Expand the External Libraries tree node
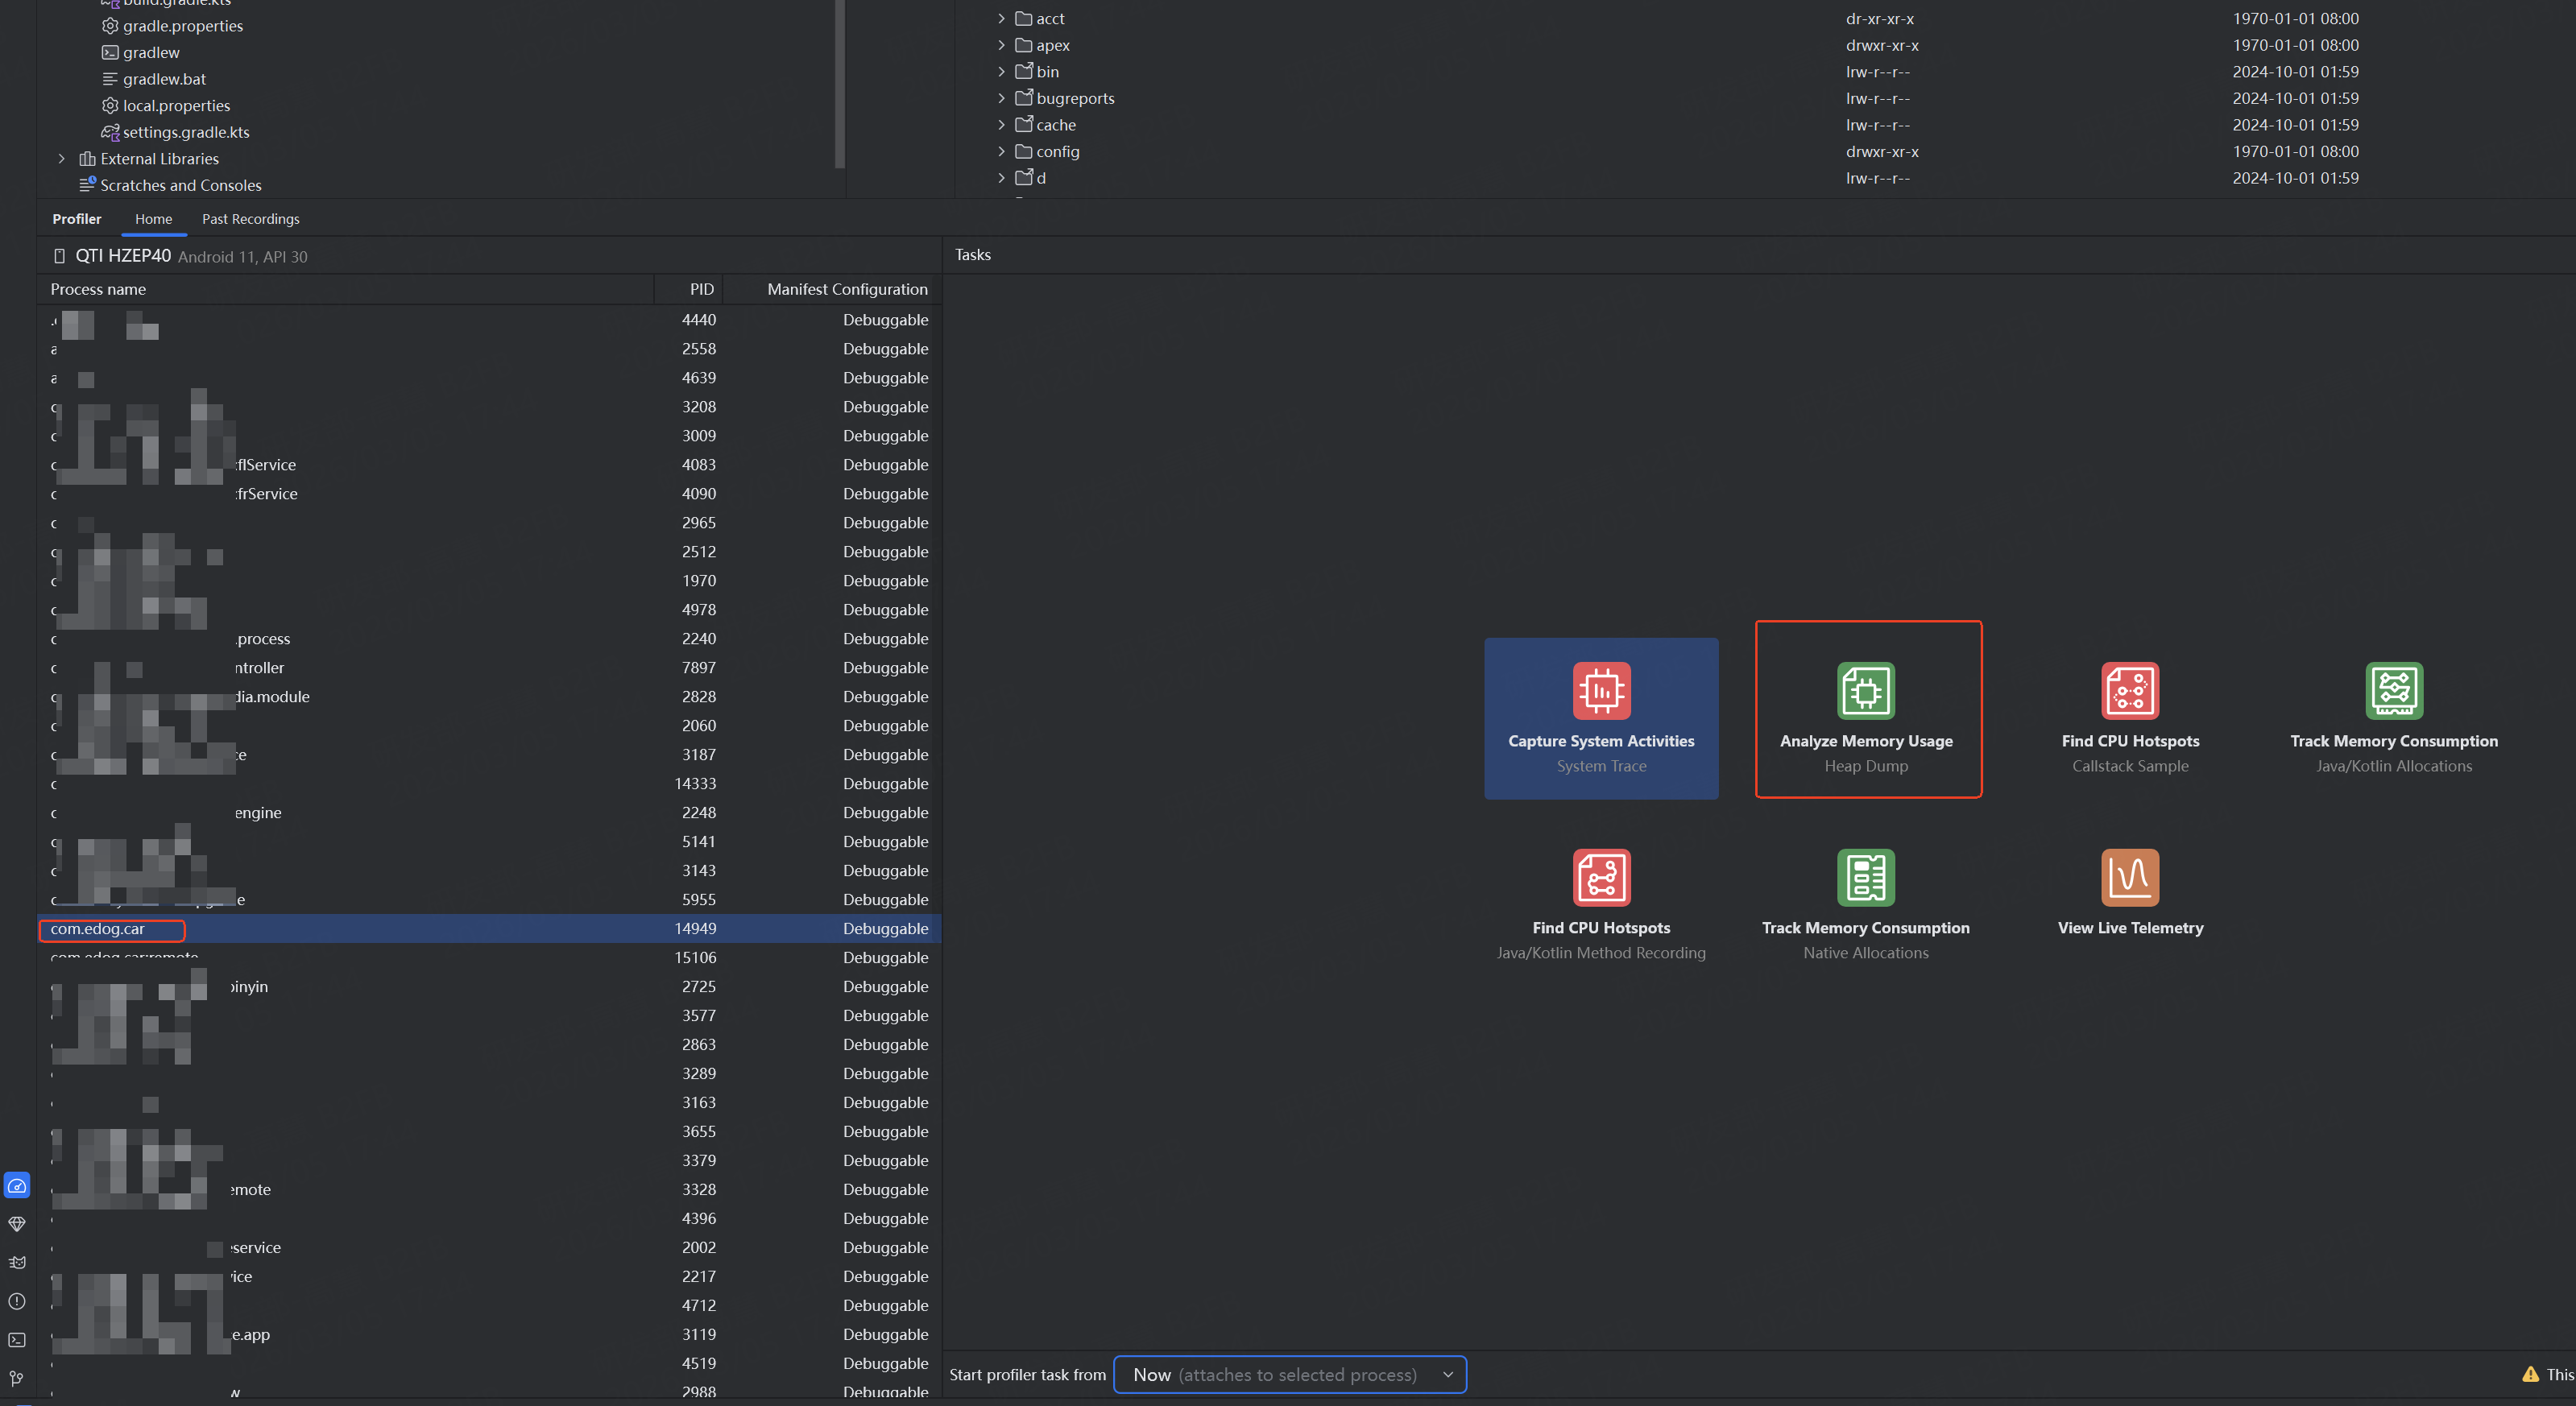 click(61, 158)
